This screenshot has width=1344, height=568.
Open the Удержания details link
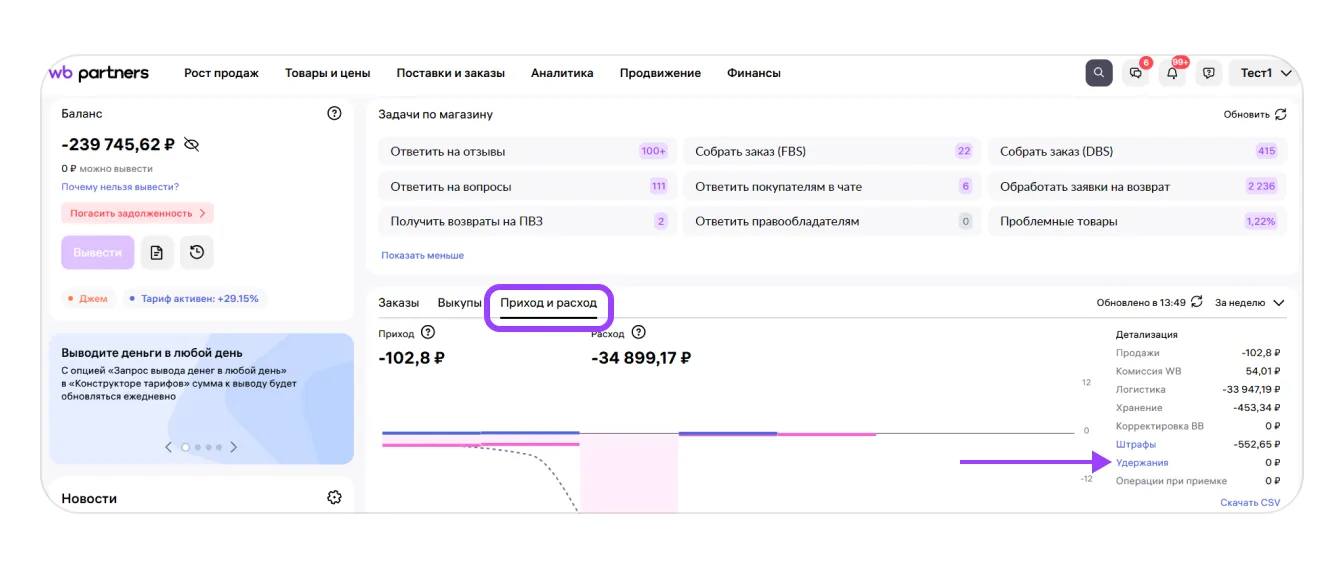pos(1142,463)
